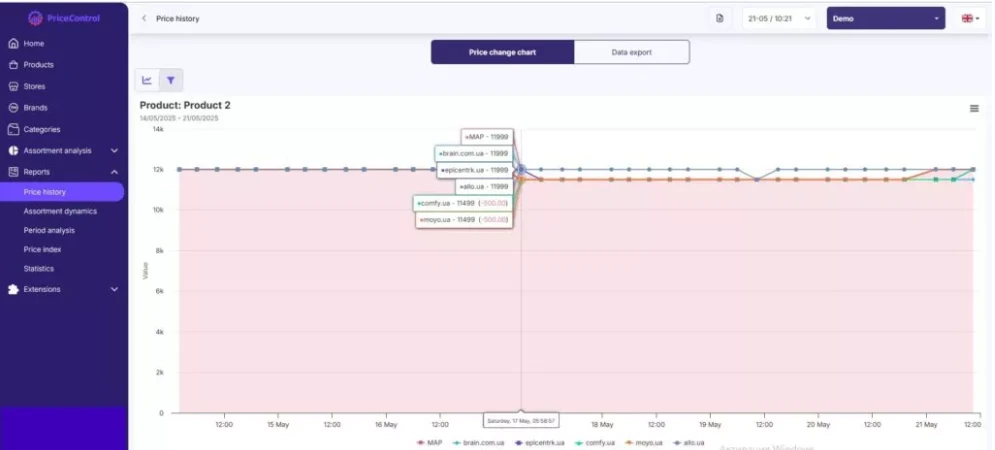
Task: Click the MAP - 11999 tooltip label
Action: pyautogui.click(x=487, y=137)
